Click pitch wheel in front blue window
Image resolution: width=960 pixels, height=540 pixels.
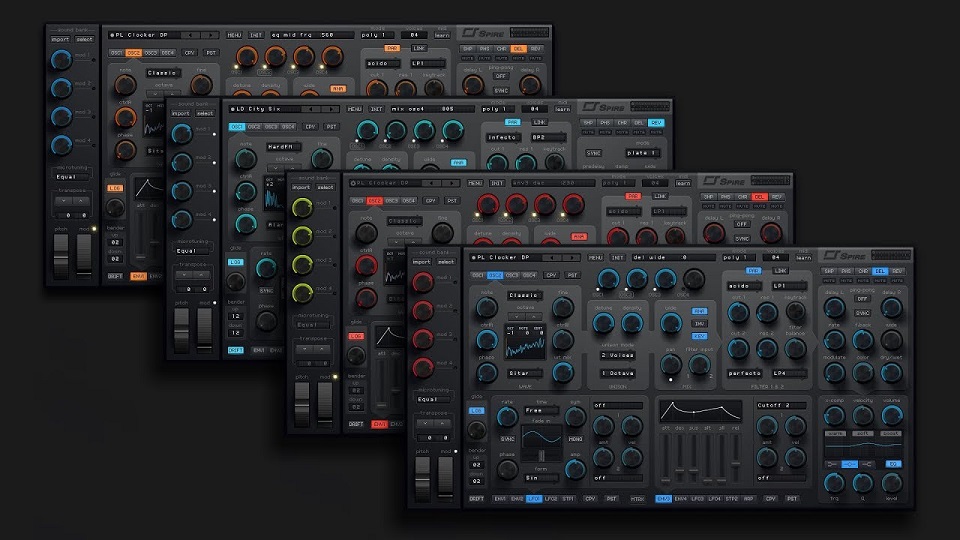(422, 478)
